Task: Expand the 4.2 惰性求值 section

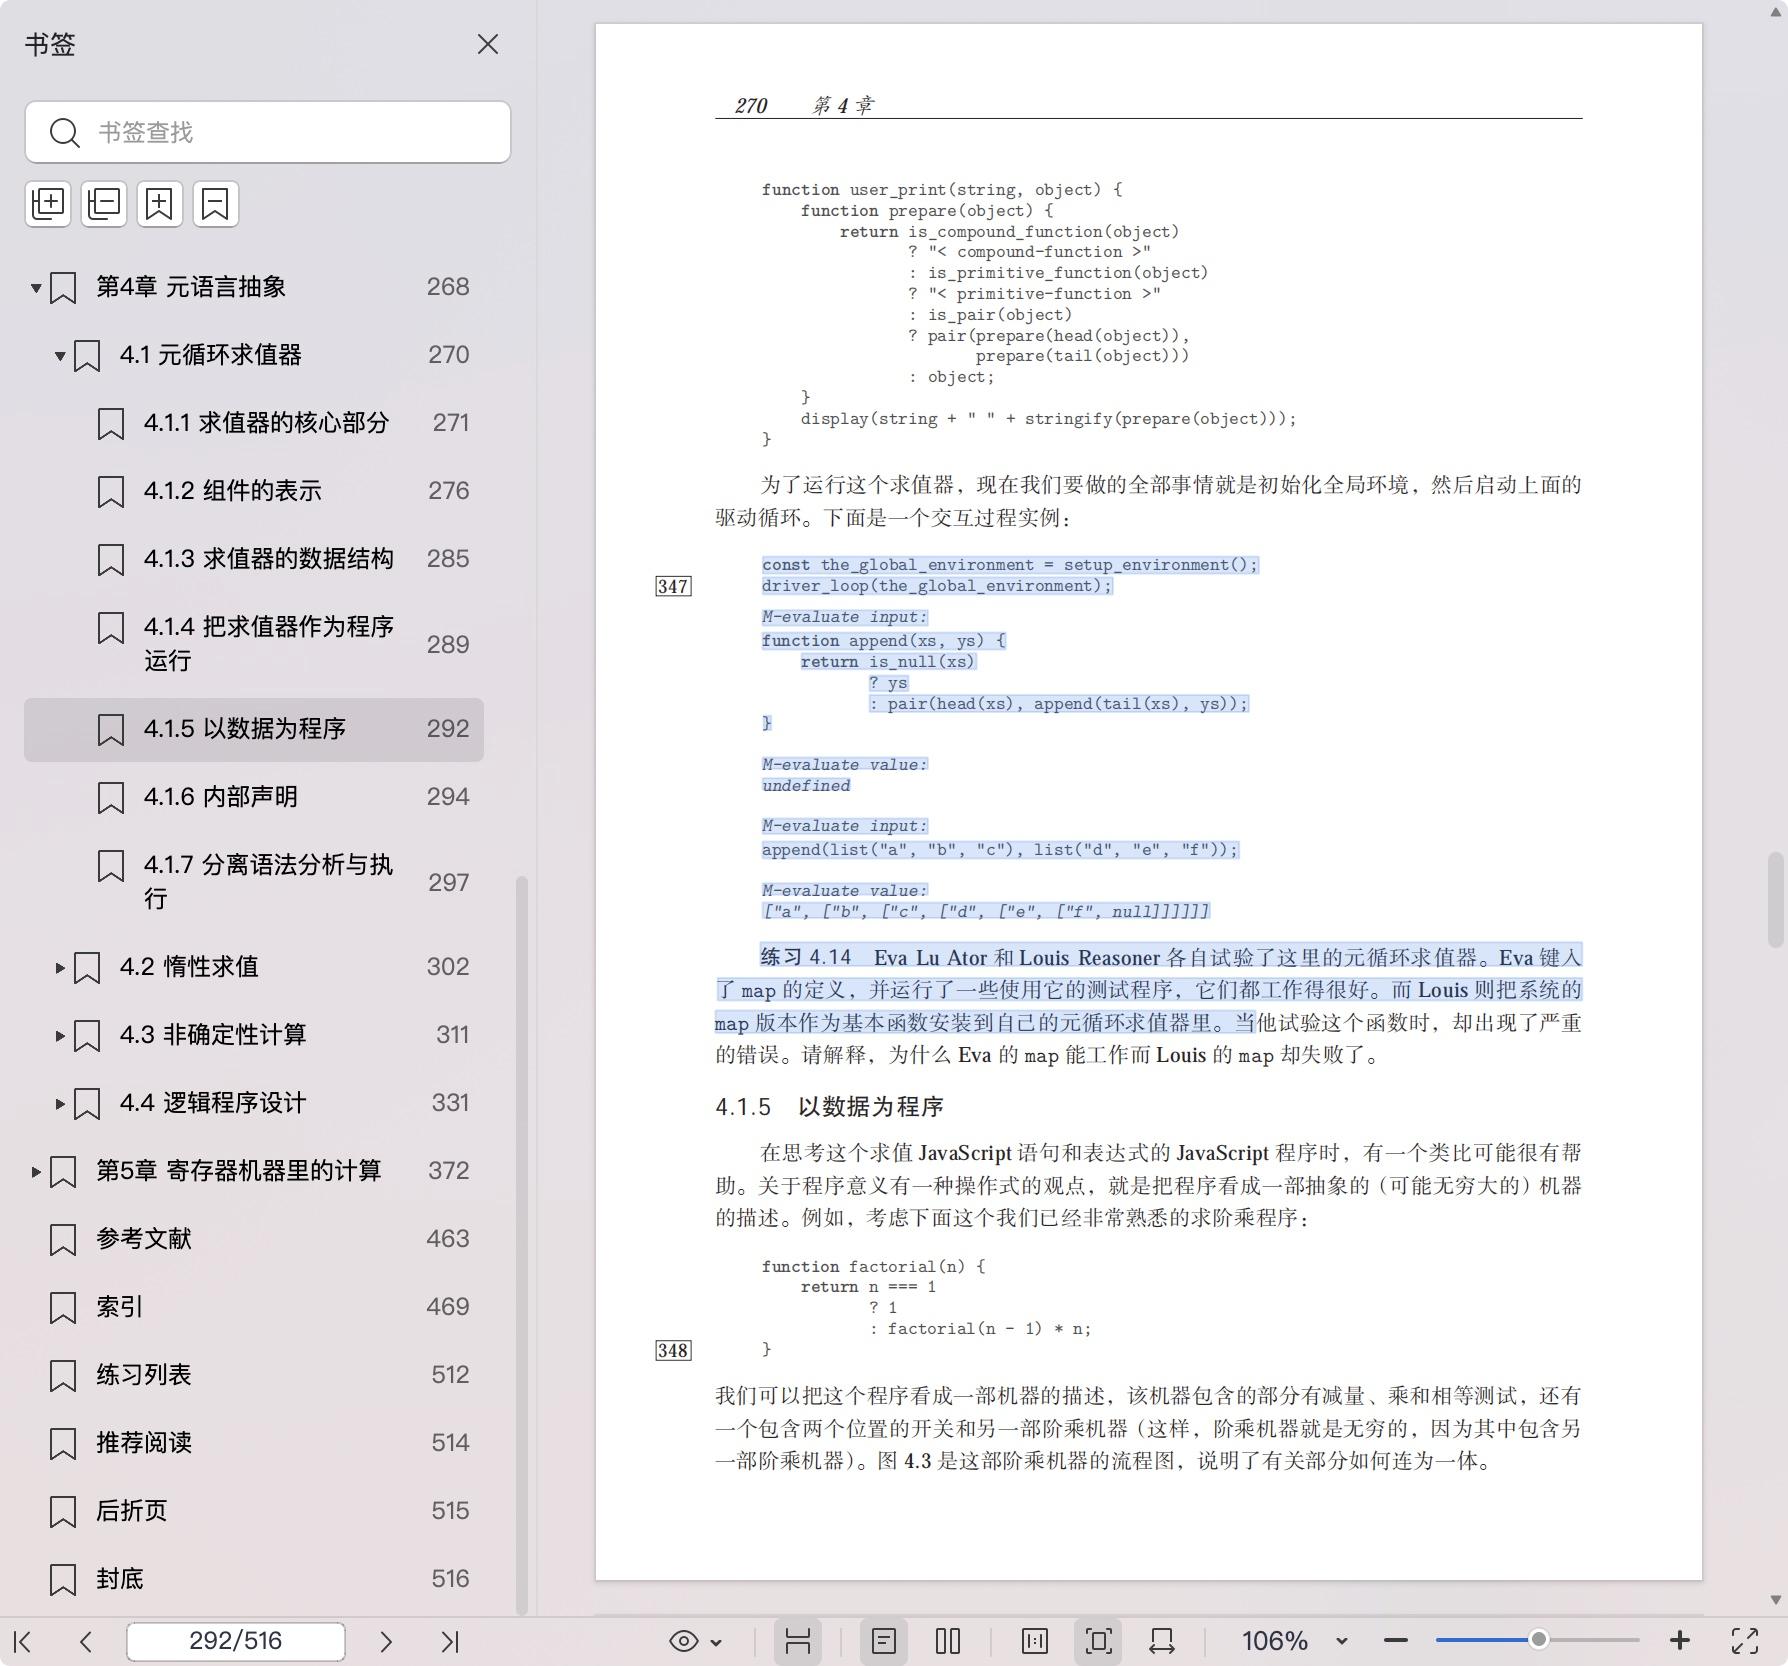Action: pos(60,968)
